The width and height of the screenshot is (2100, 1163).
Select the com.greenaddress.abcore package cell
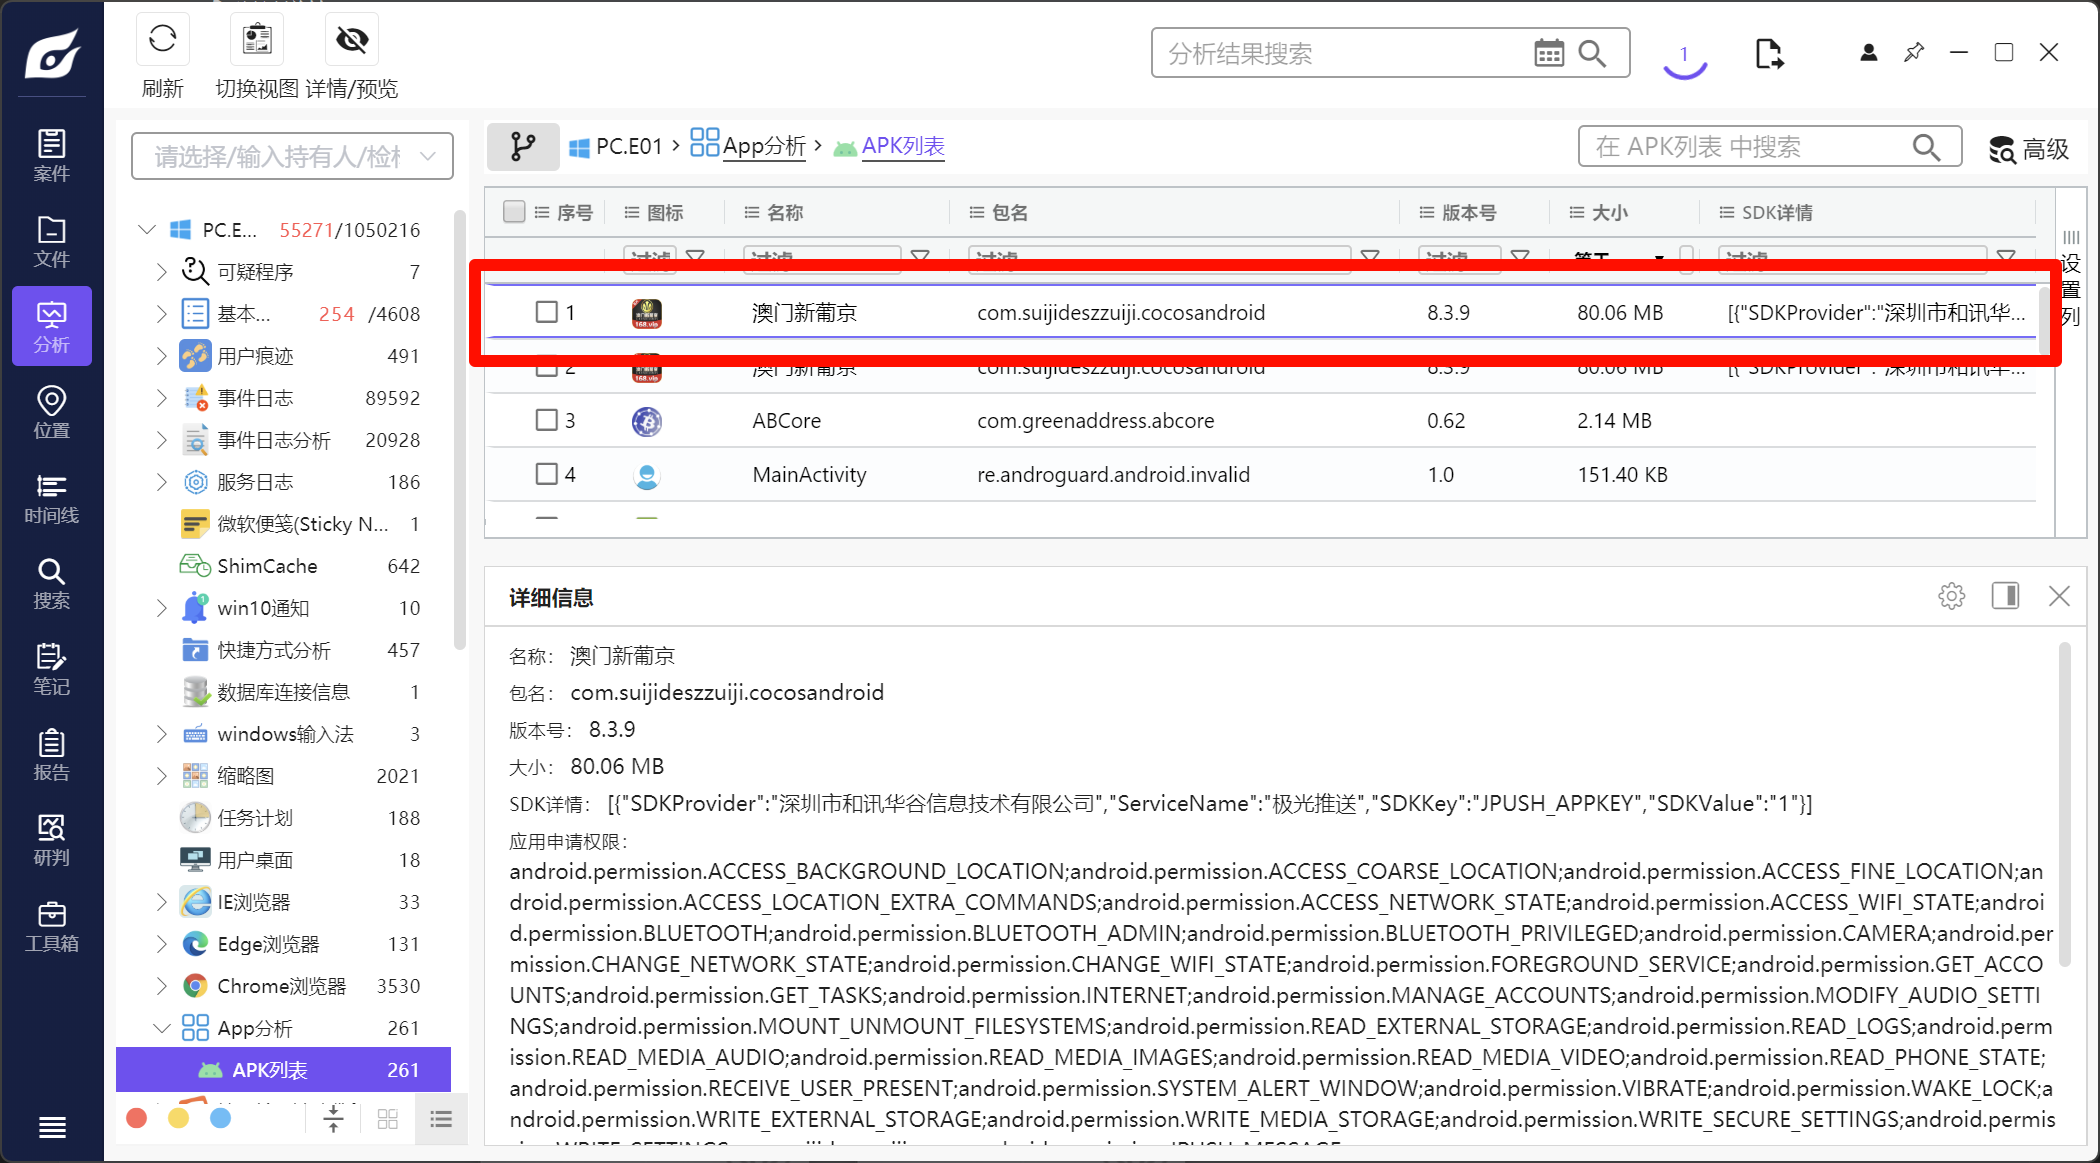(1095, 420)
